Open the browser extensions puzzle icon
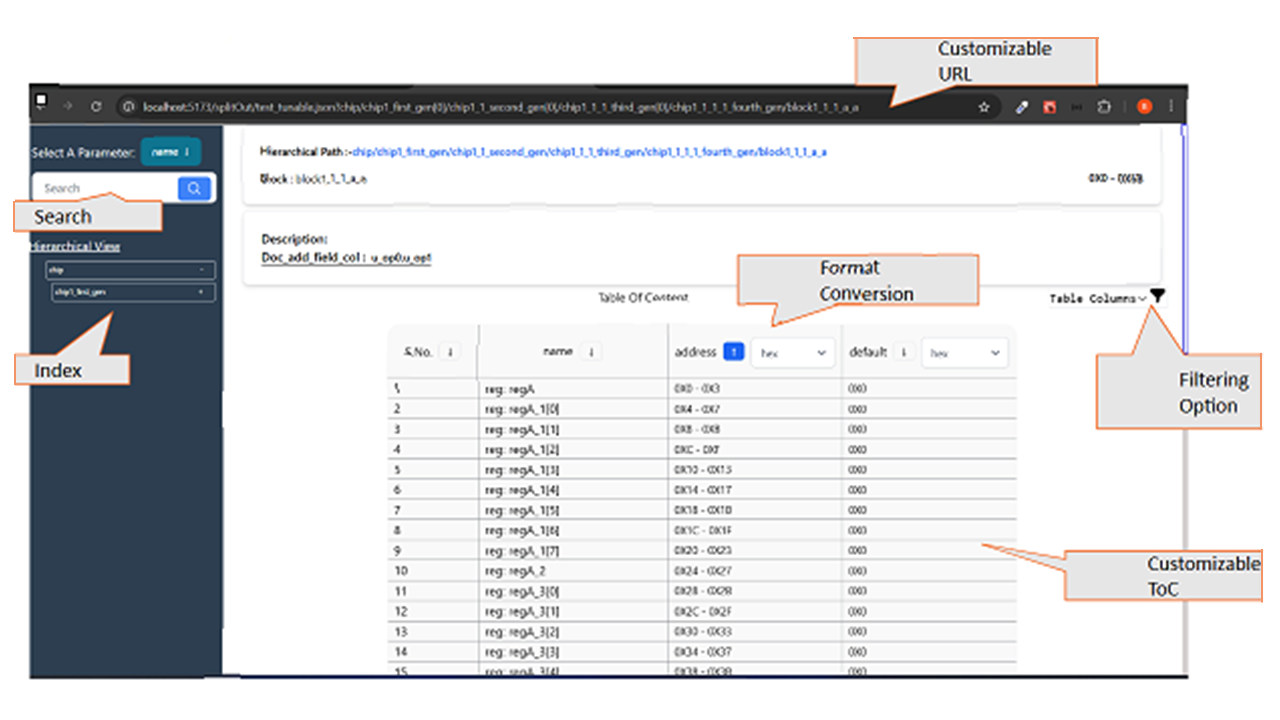The height and width of the screenshot is (720, 1280). click(1104, 107)
